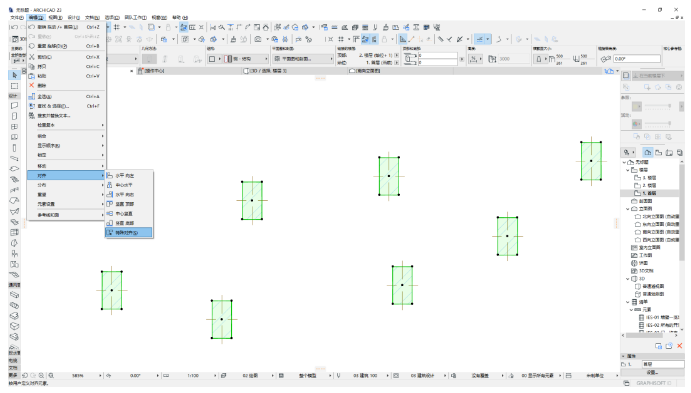The height and width of the screenshot is (393, 691).
Task: Click the upper trace opacity slider in right panel
Action: [x=658, y=107]
